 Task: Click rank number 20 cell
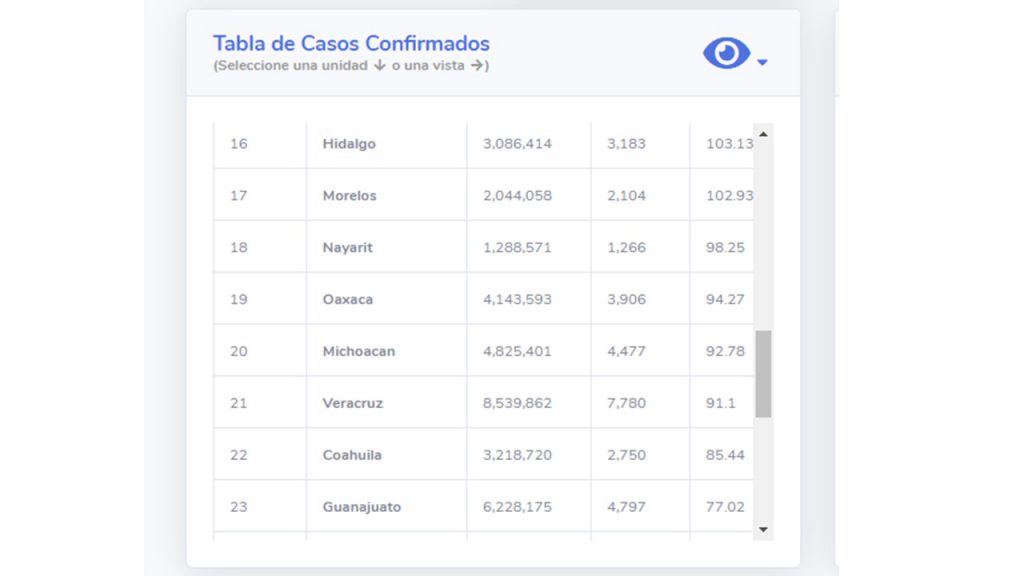(x=239, y=351)
